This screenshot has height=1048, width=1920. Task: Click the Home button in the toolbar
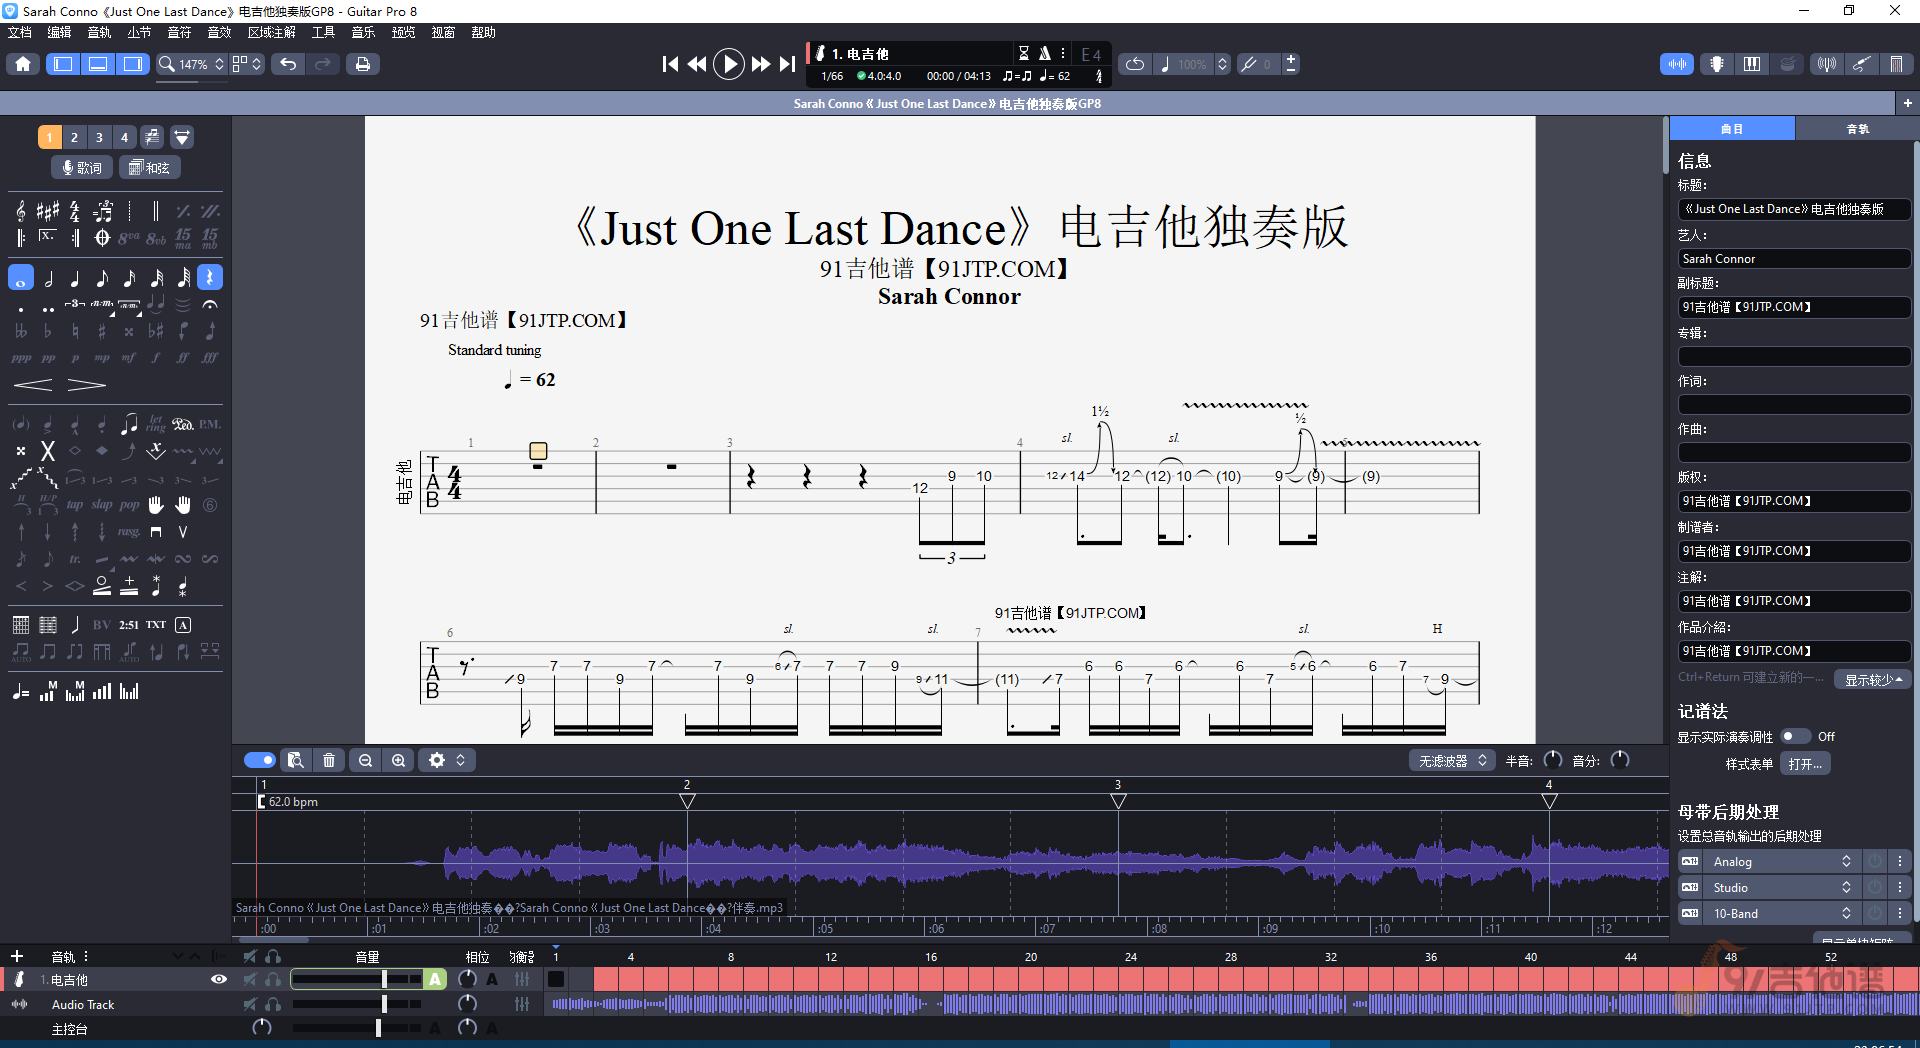pos(23,64)
